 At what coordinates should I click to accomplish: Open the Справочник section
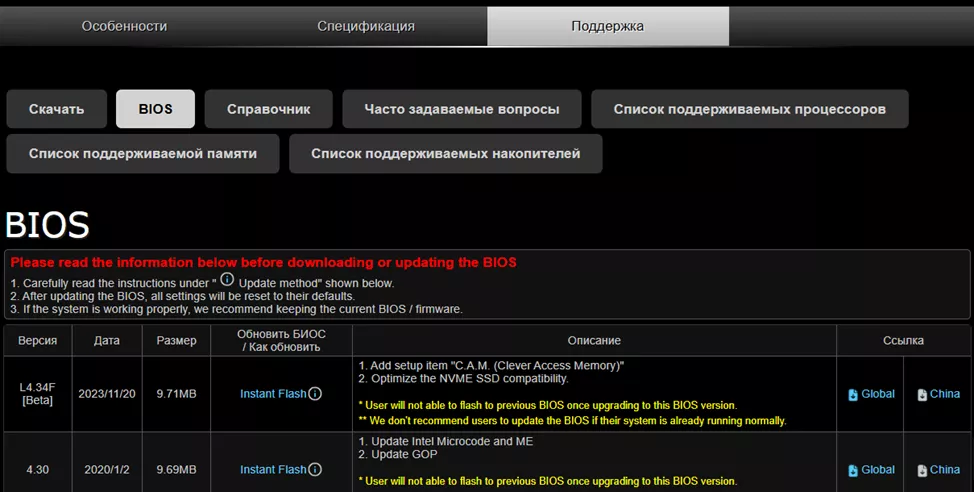pyautogui.click(x=268, y=109)
